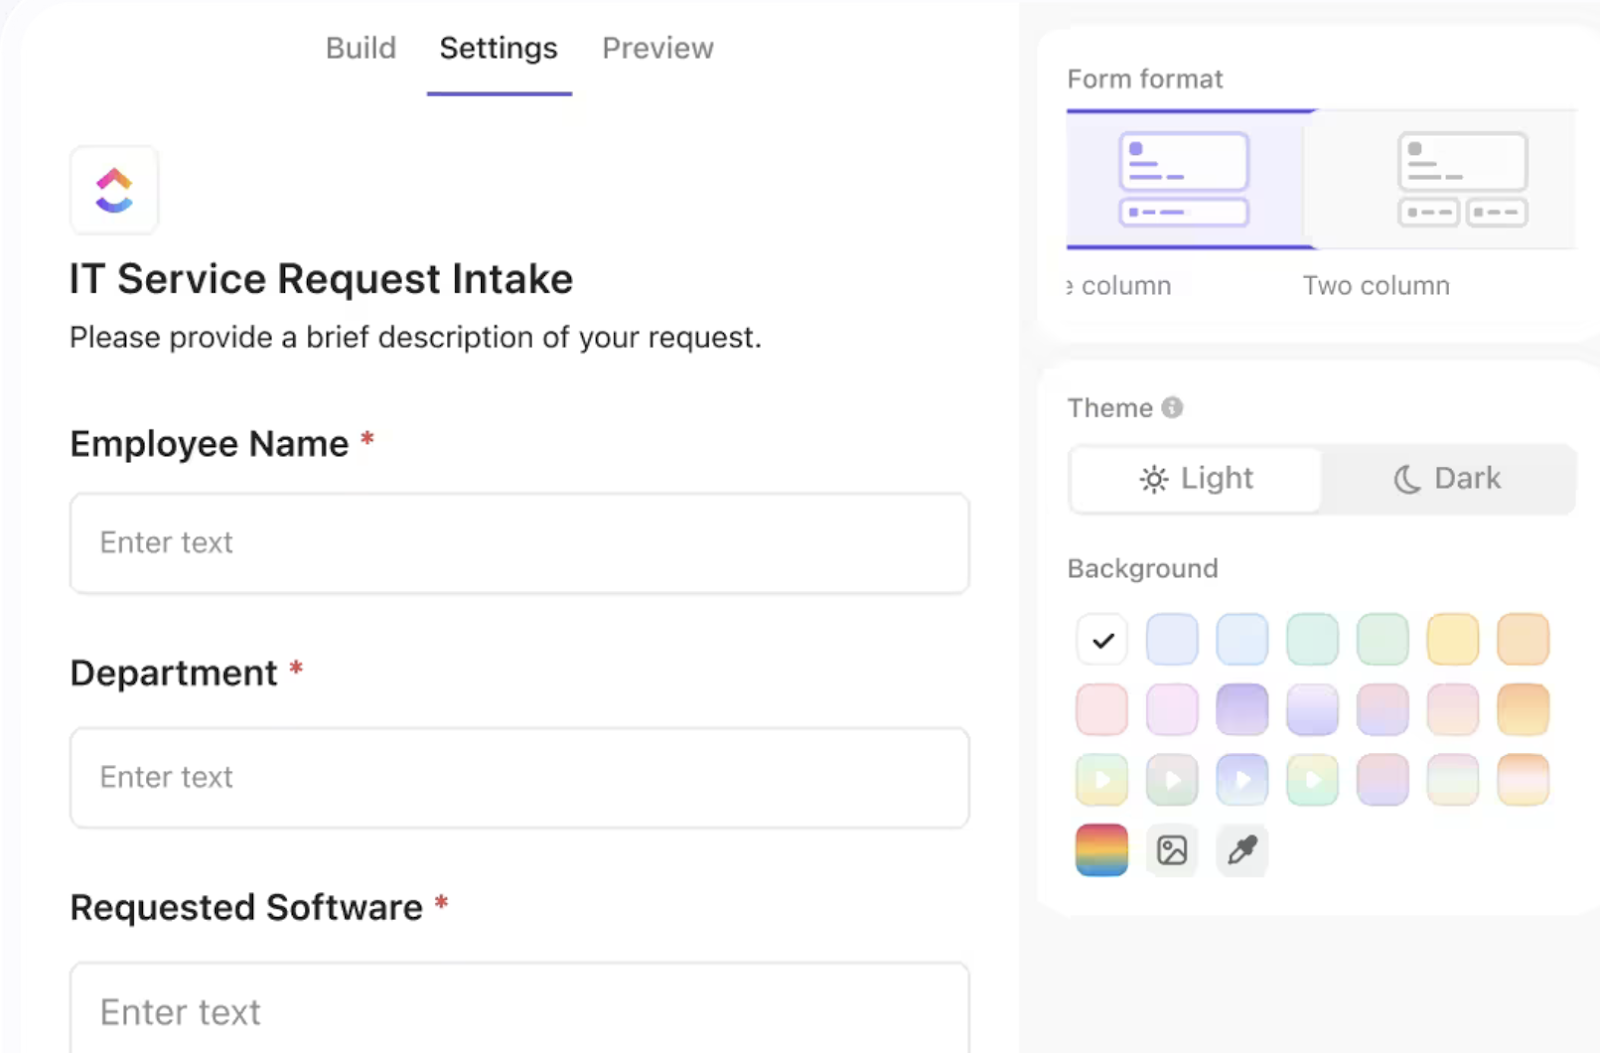Switch theme to Dark mode
The height and width of the screenshot is (1053, 1600).
(x=1448, y=479)
